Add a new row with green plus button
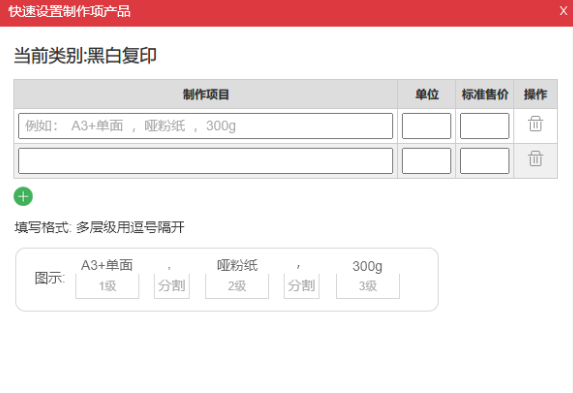This screenshot has width=573, height=393. pos(23,196)
